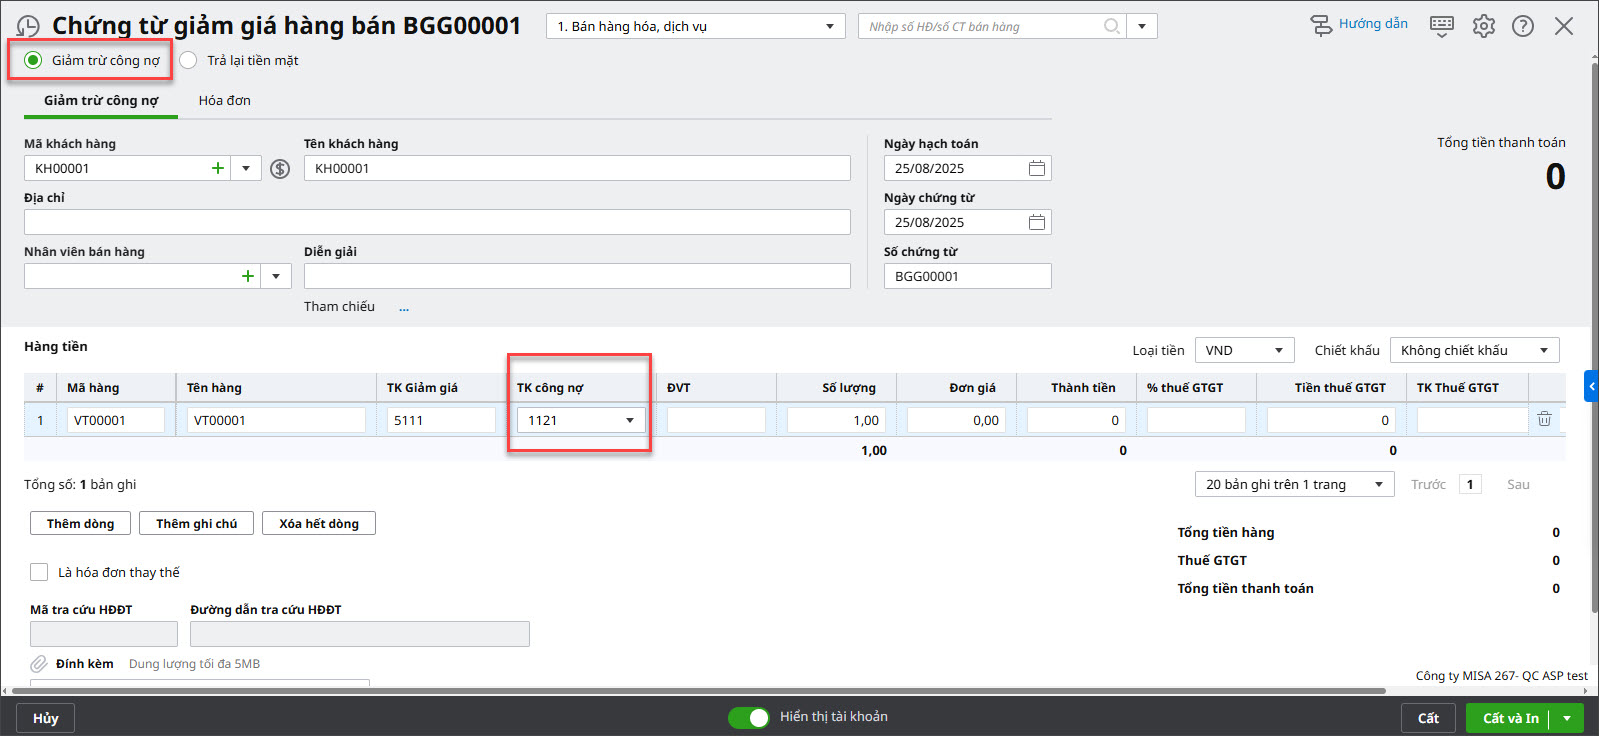
Task: Open the Chiết khấu discount dropdown
Action: (1474, 350)
